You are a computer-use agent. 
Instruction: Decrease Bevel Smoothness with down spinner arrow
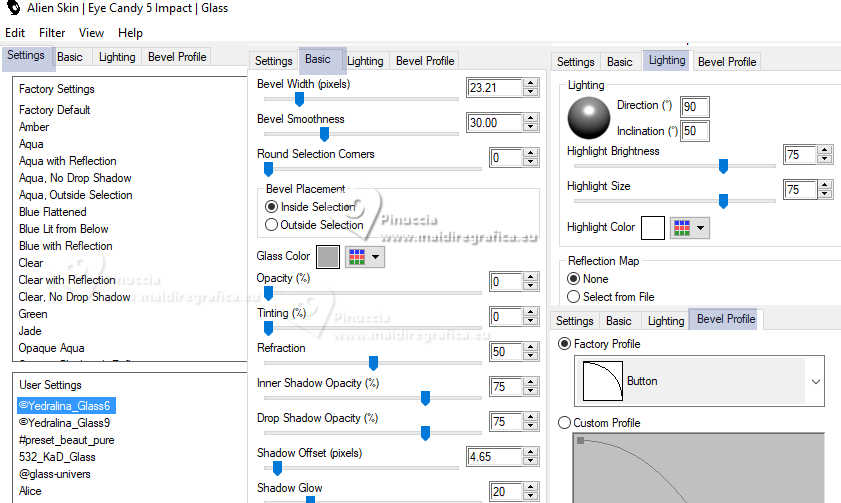tap(530, 127)
